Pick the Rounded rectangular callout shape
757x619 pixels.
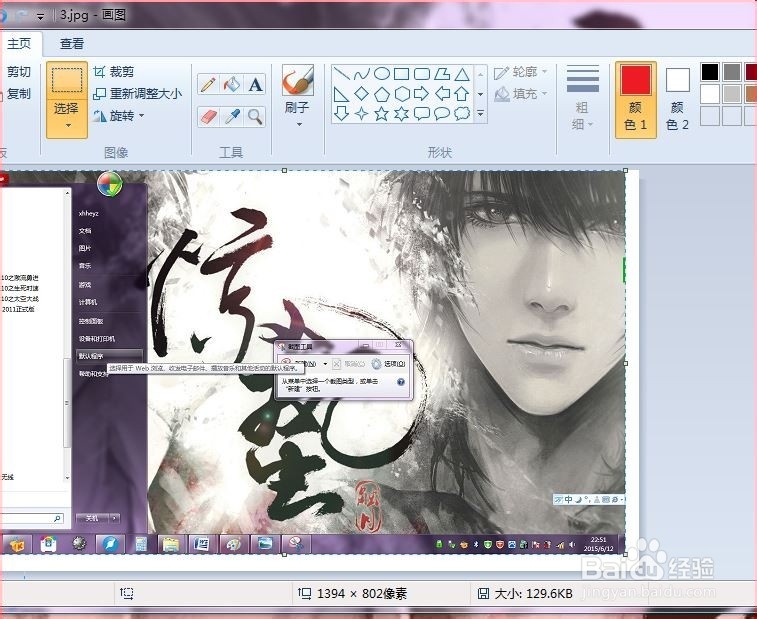coord(422,113)
